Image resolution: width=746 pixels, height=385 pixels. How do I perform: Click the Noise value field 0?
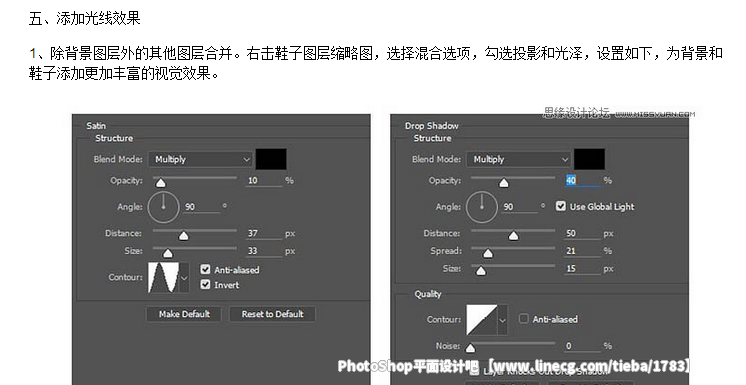coord(582,346)
